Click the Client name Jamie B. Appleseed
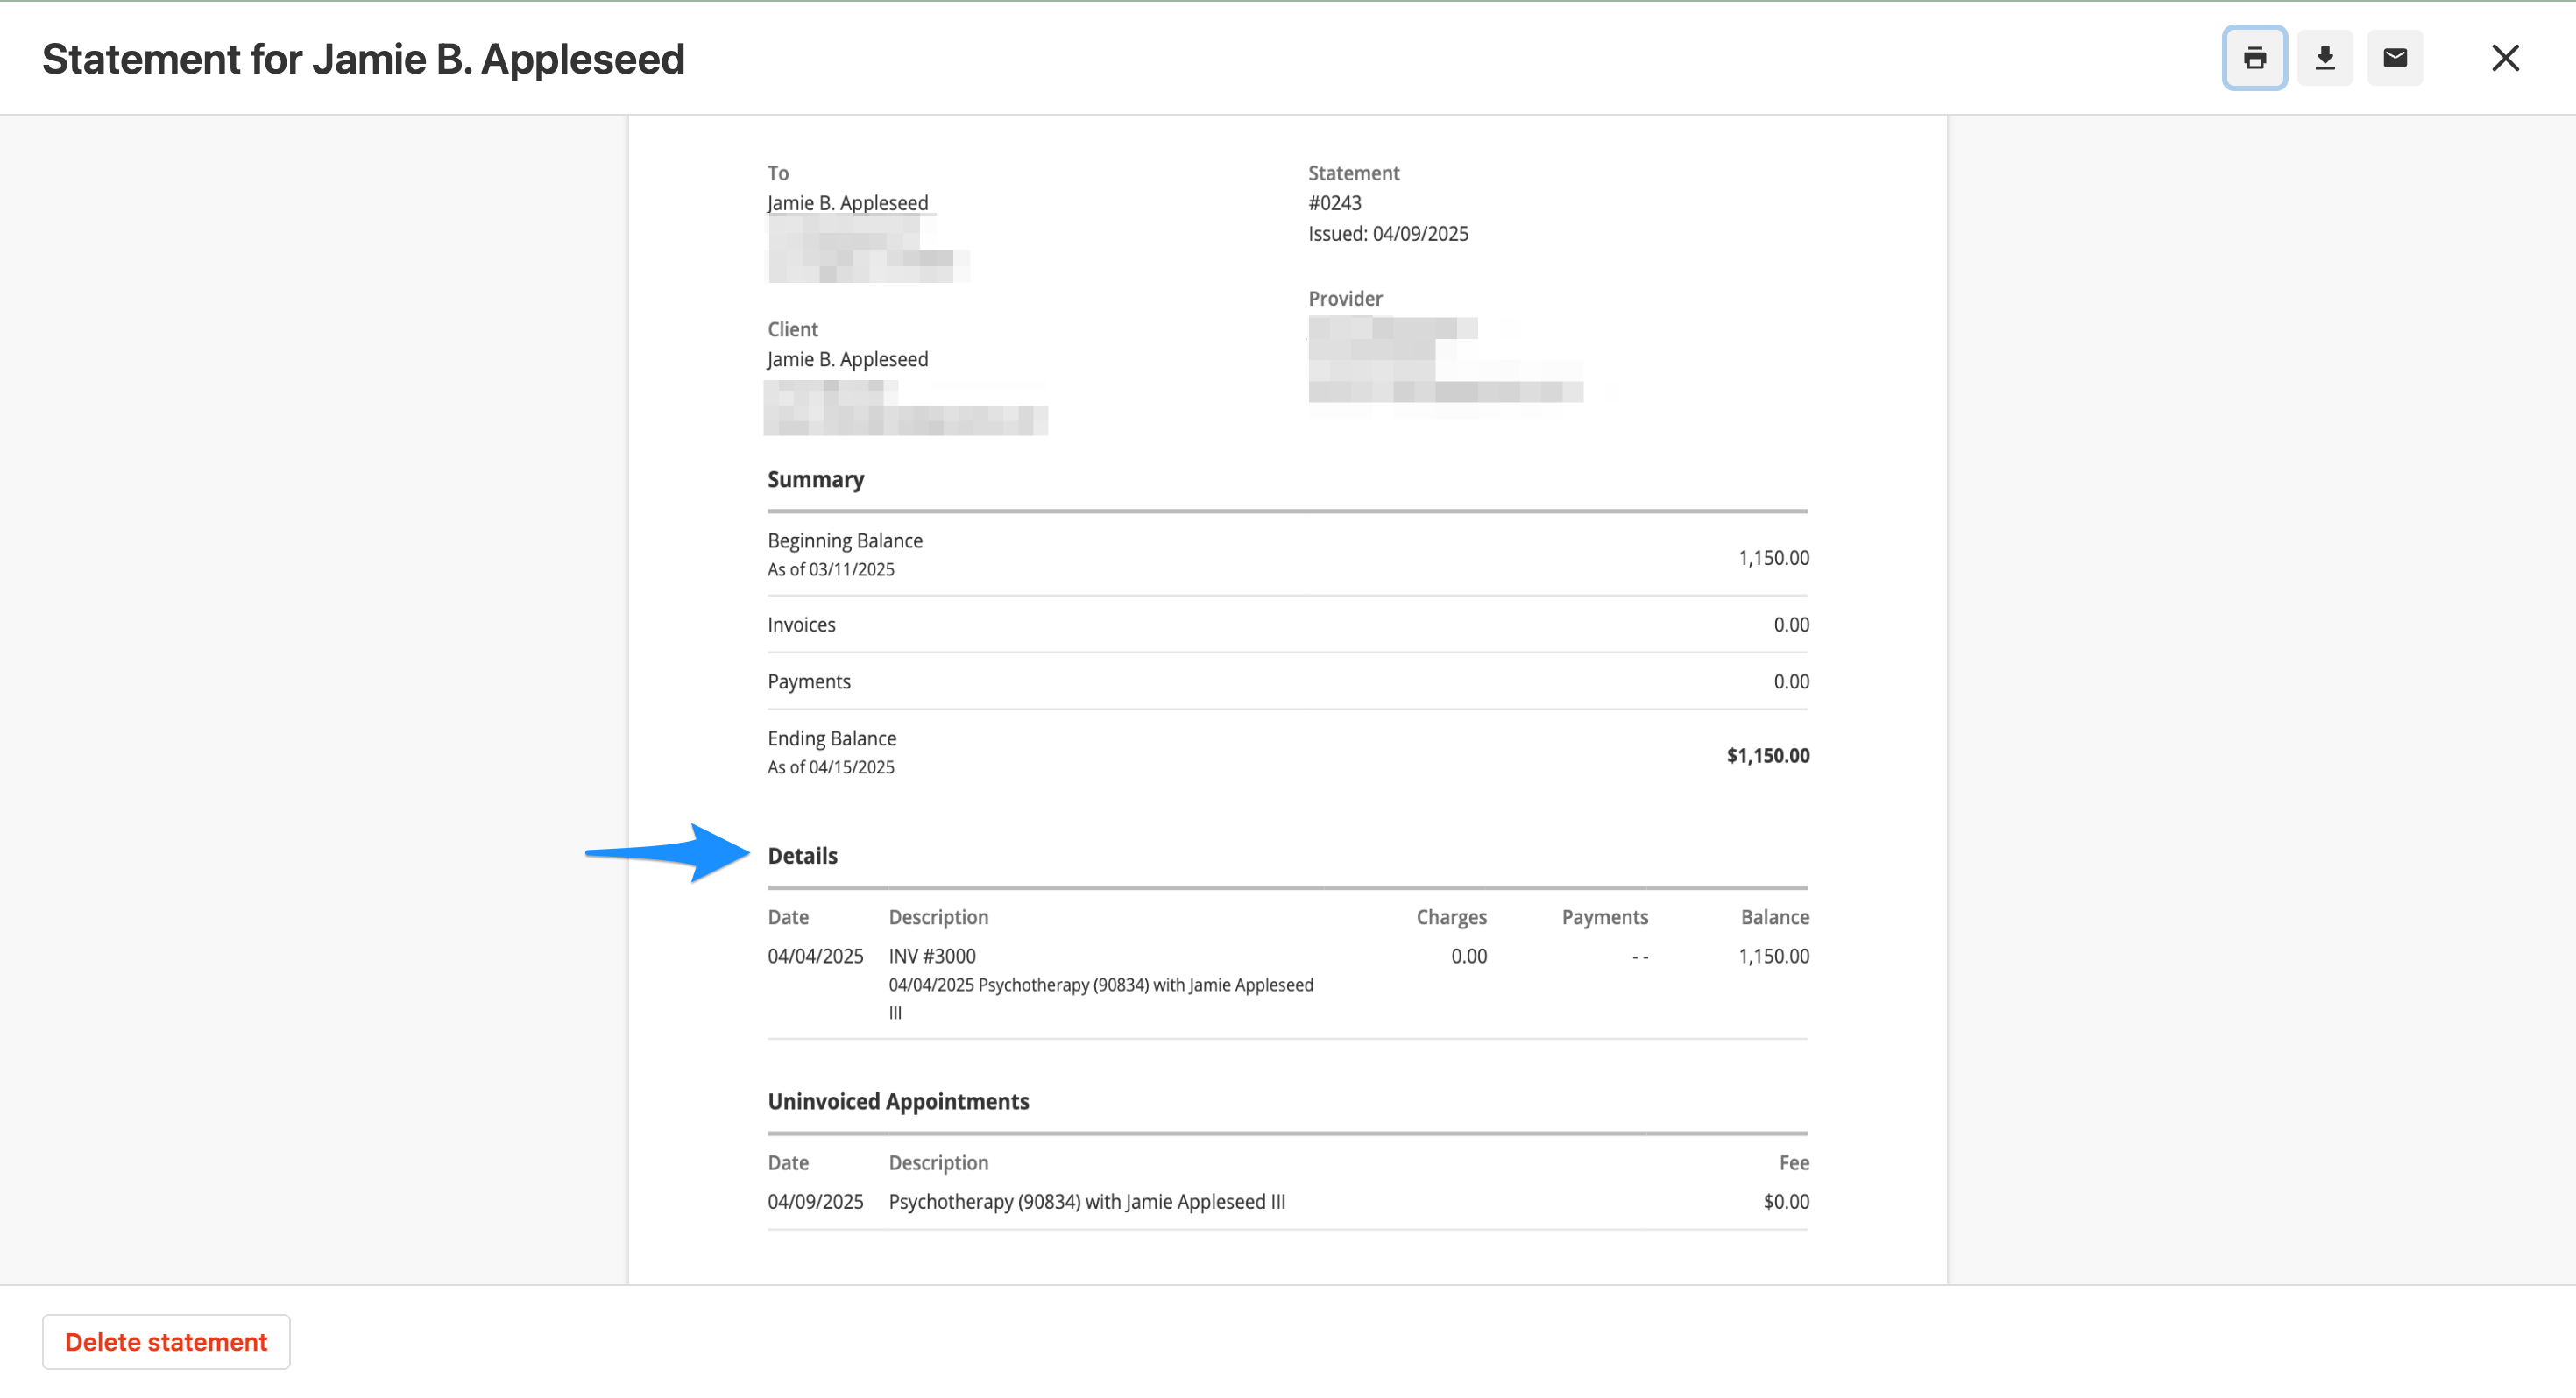The width and height of the screenshot is (2576, 1398). (847, 360)
